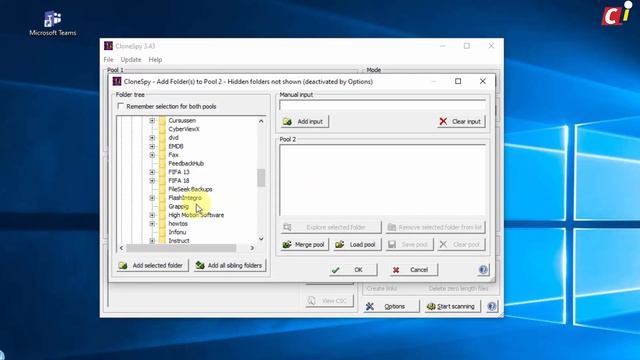Open Microsoft Teams desktop shortcut
640x360 pixels.
[53, 24]
